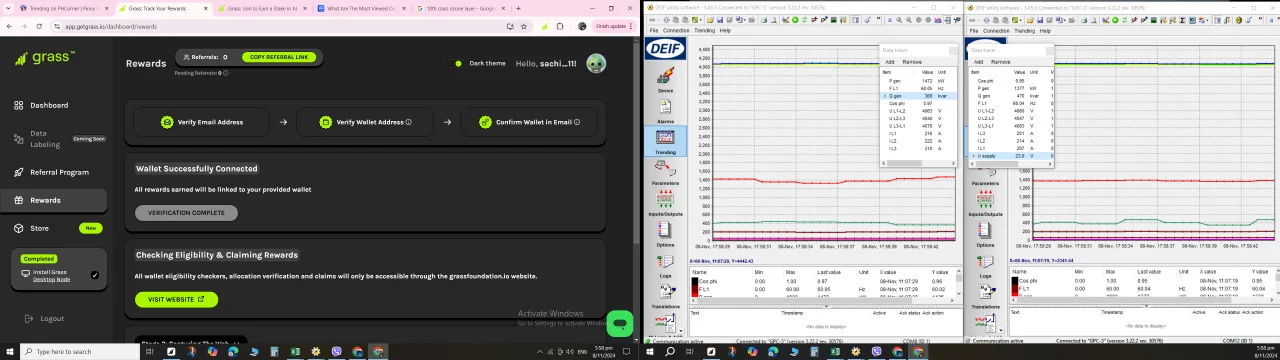Click the sachi user avatar
The height and width of the screenshot is (360, 1280).
(596, 63)
